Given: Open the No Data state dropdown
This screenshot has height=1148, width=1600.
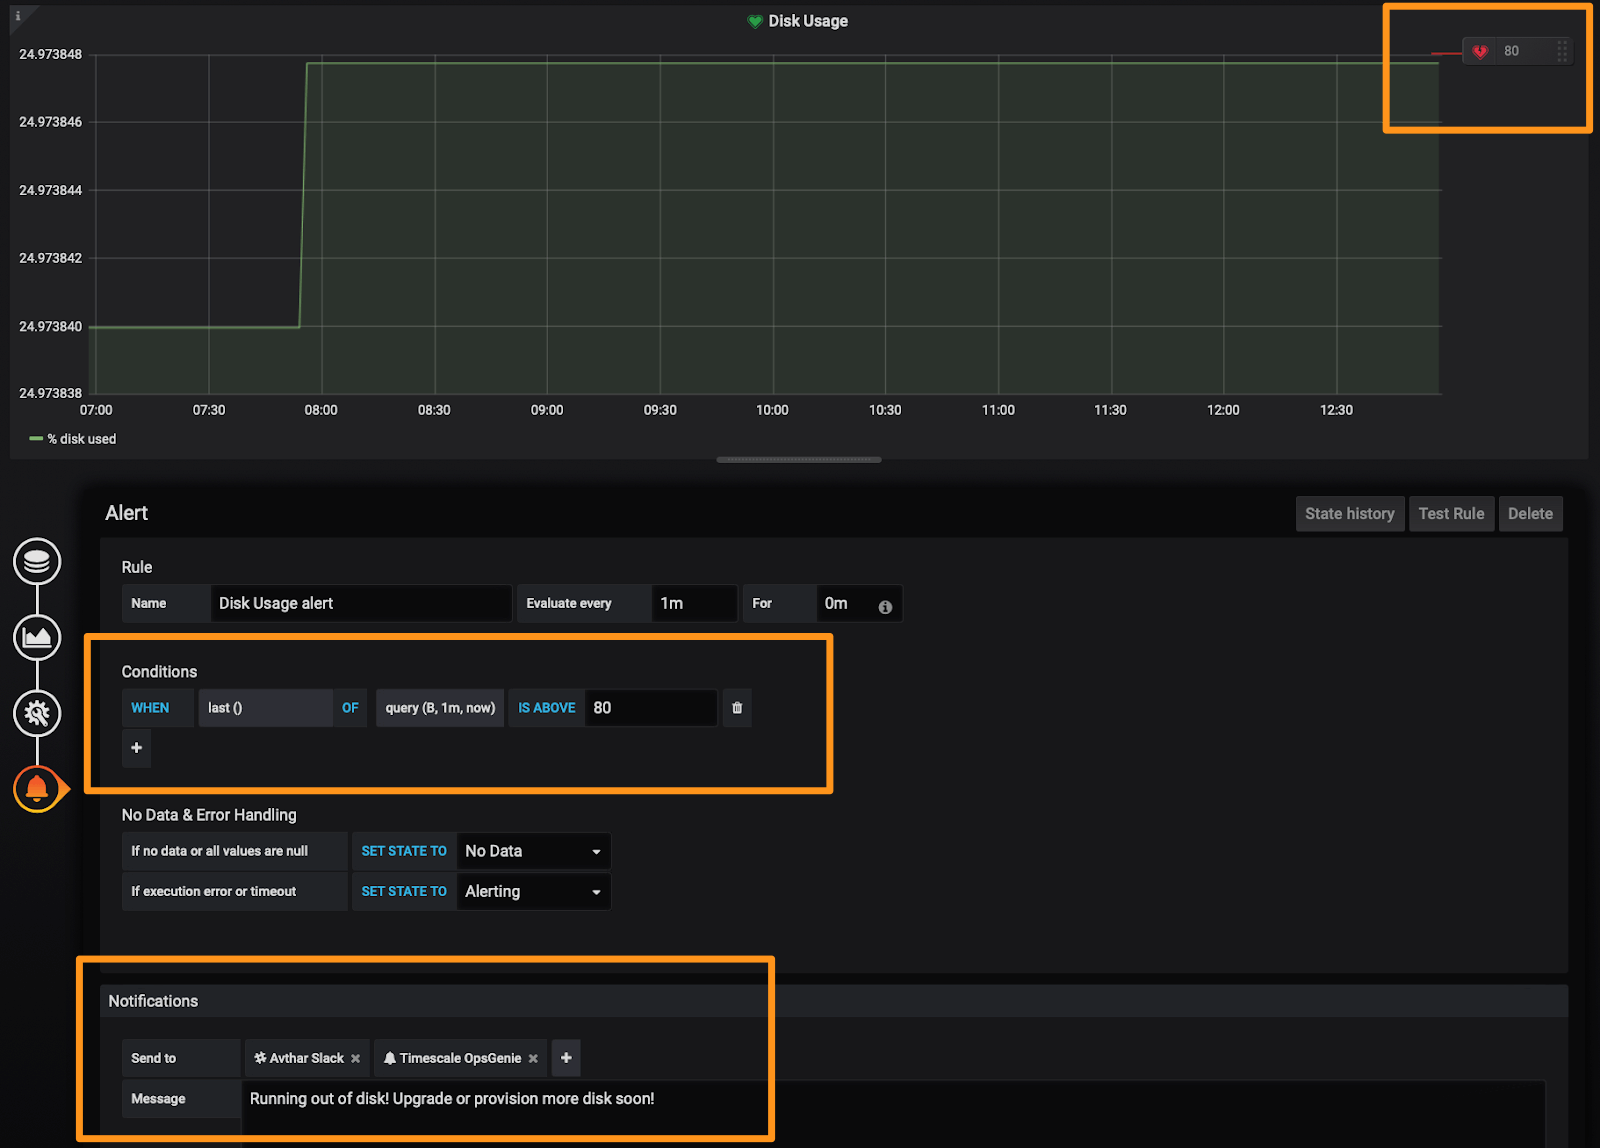Looking at the screenshot, I should coord(532,851).
